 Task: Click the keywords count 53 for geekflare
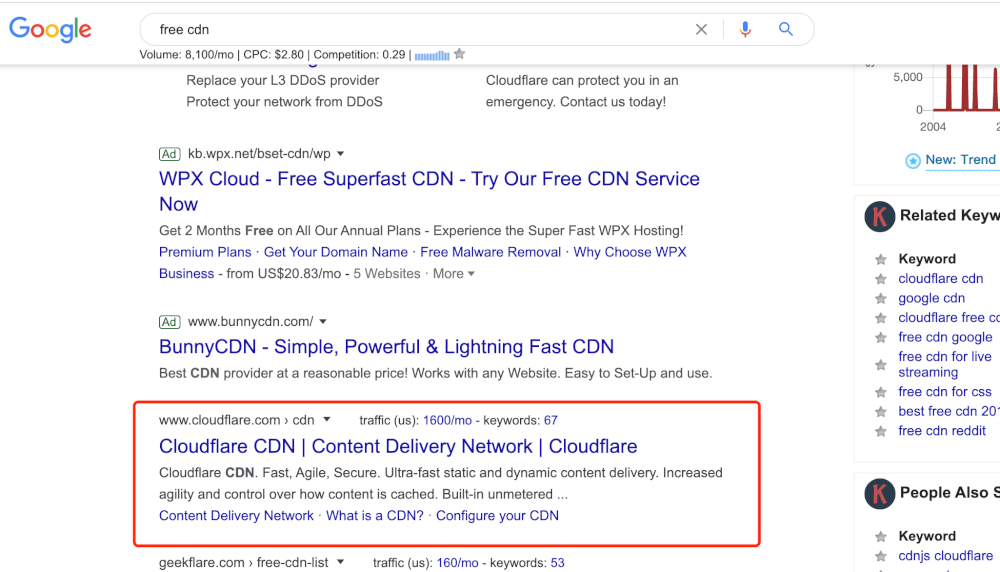pyautogui.click(x=557, y=563)
